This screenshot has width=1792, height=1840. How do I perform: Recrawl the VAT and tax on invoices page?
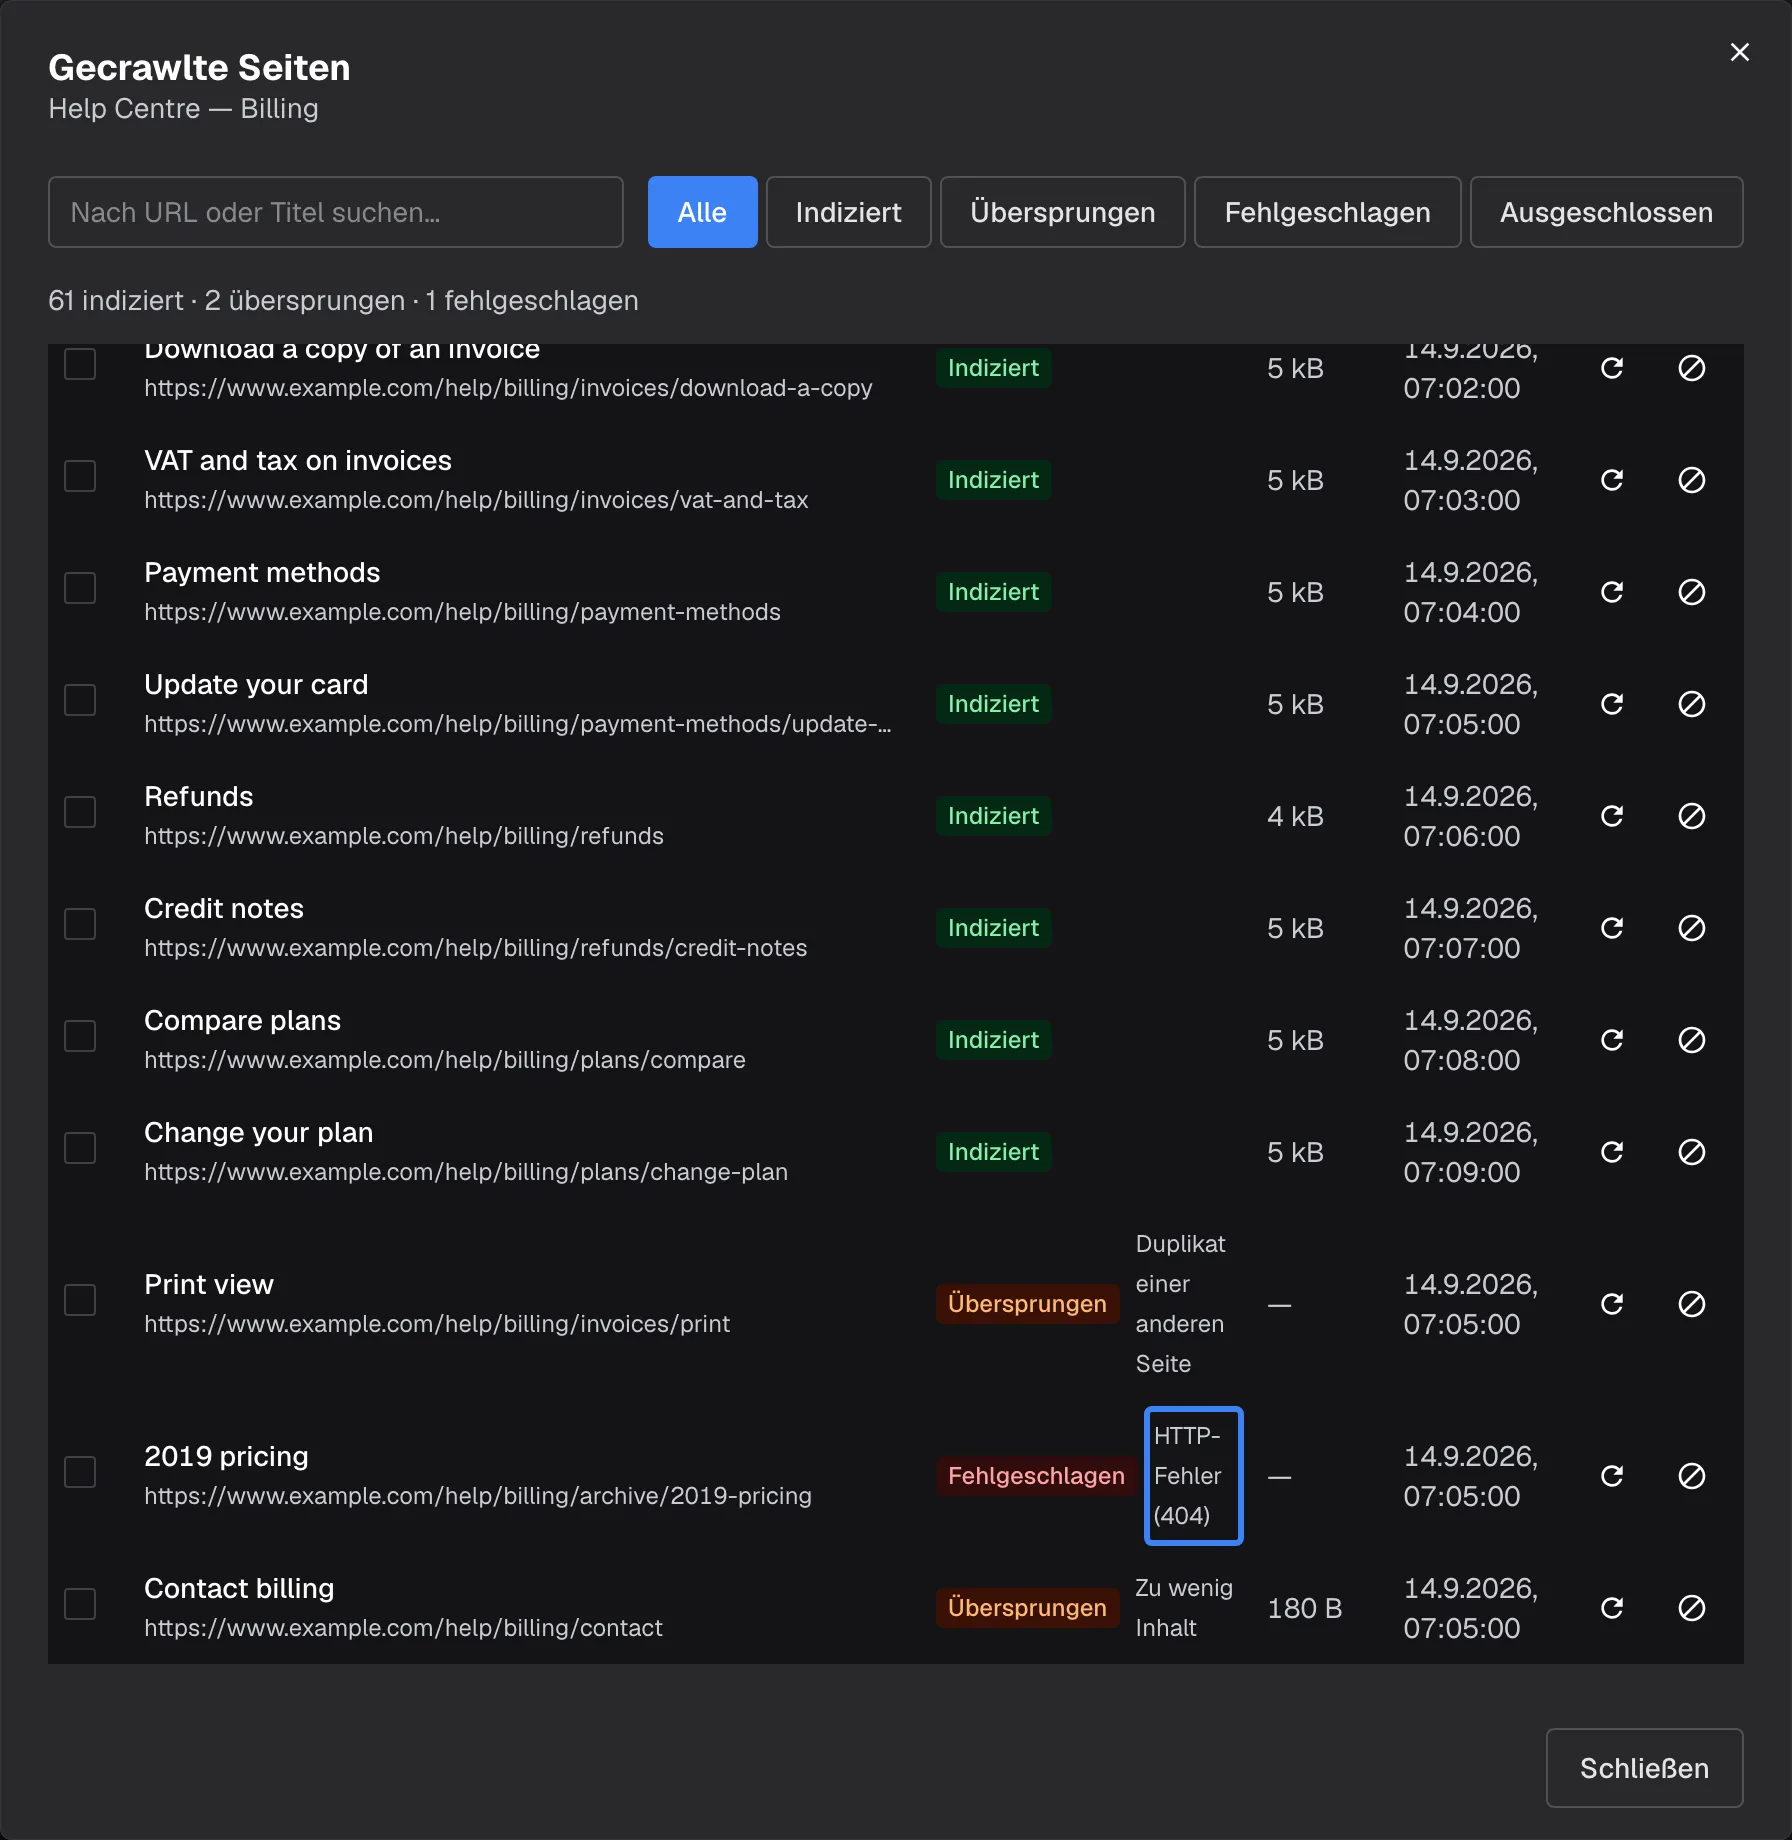point(1612,480)
